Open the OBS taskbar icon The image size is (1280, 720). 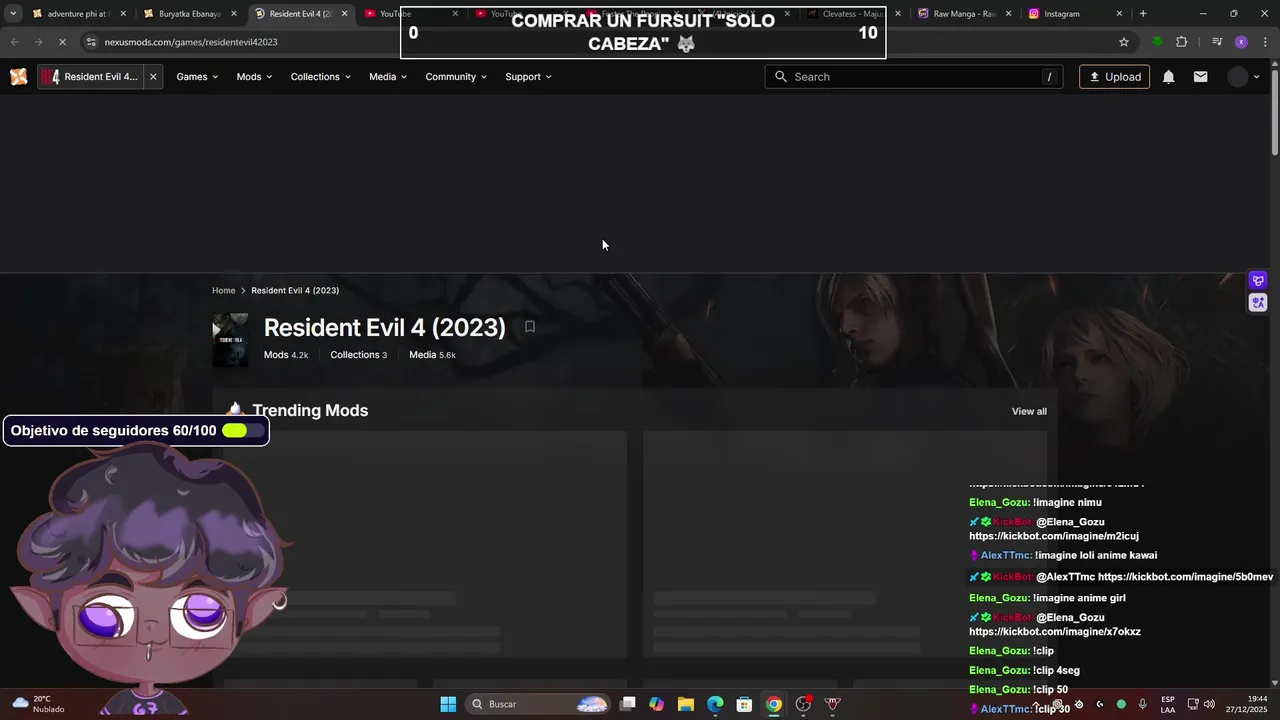click(803, 704)
